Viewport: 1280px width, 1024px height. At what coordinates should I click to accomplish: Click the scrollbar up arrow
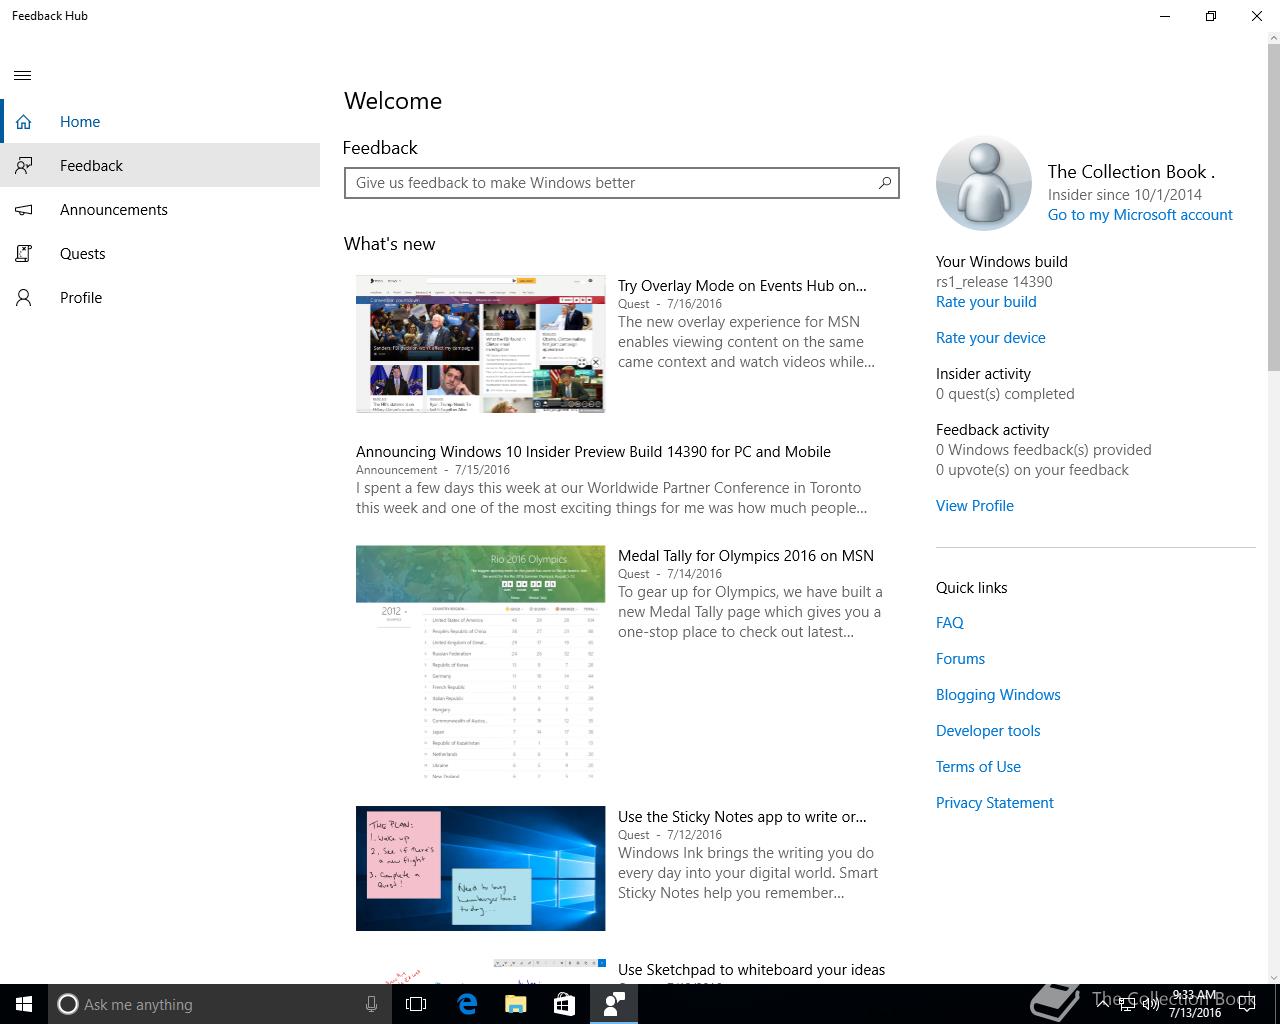1274,39
